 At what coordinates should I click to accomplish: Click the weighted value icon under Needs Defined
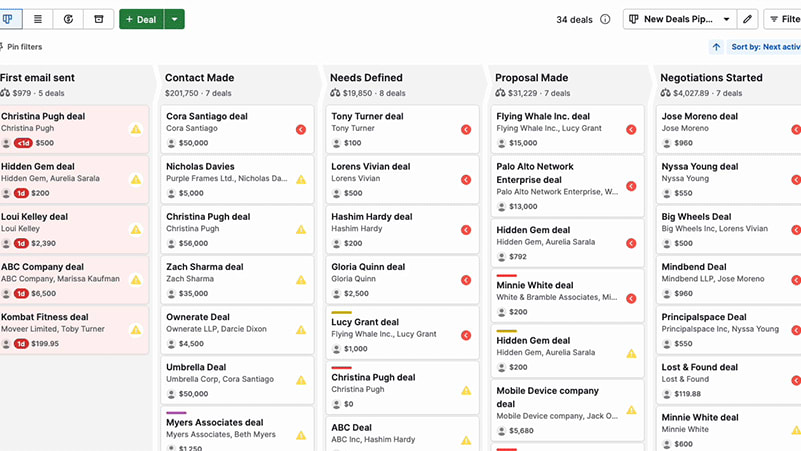point(335,93)
